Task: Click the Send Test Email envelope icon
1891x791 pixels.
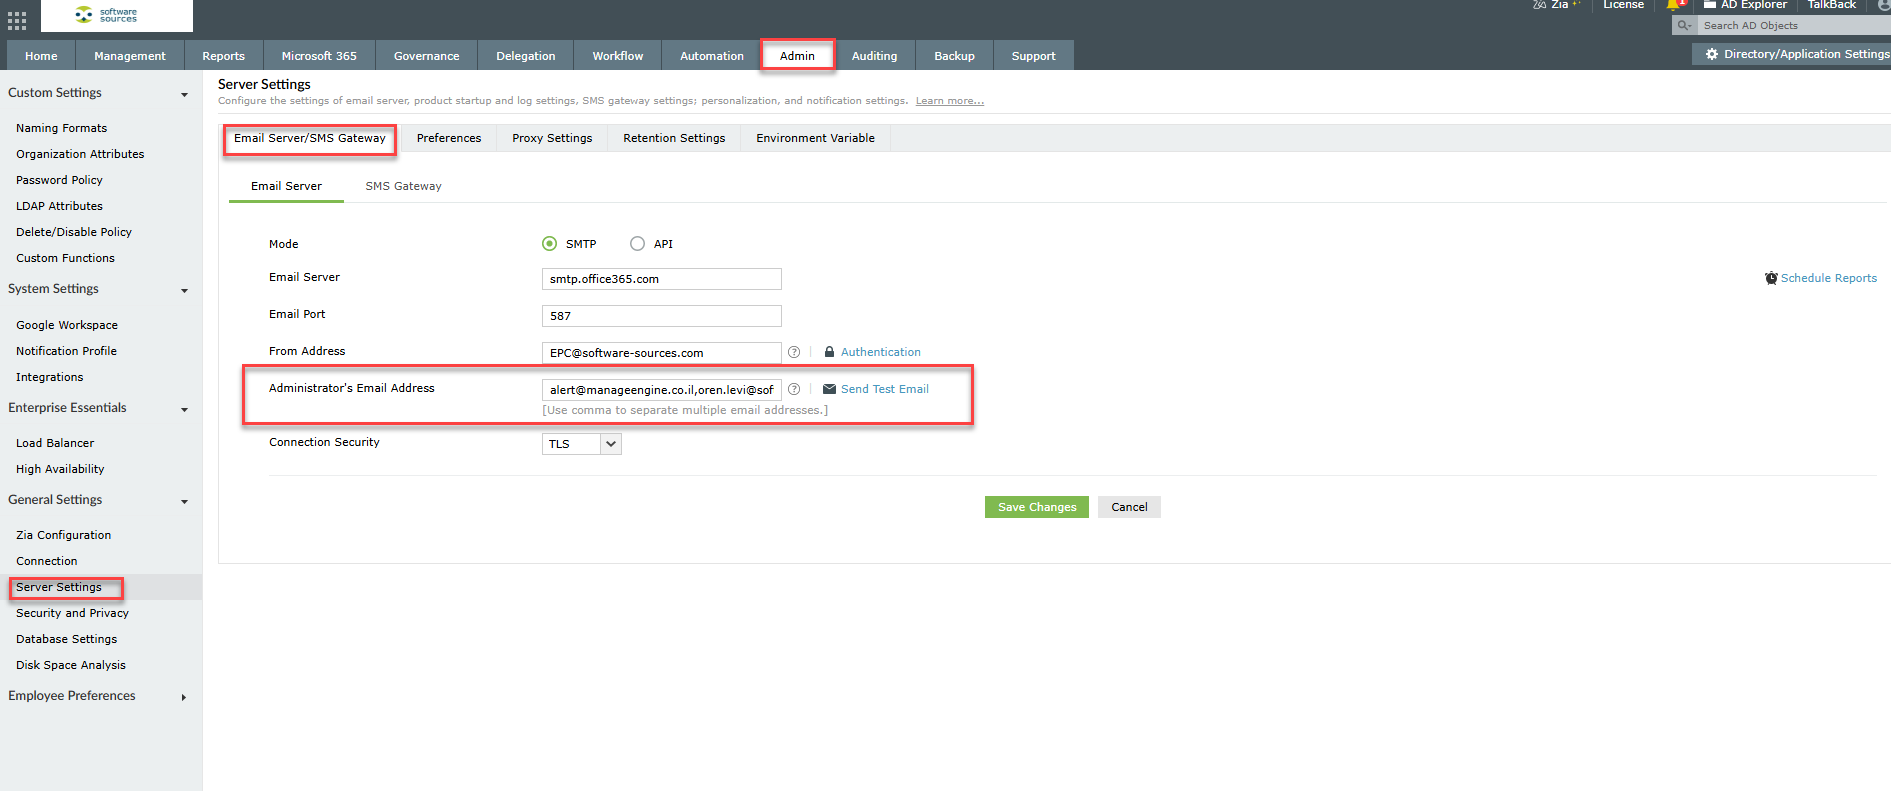Action: point(829,389)
